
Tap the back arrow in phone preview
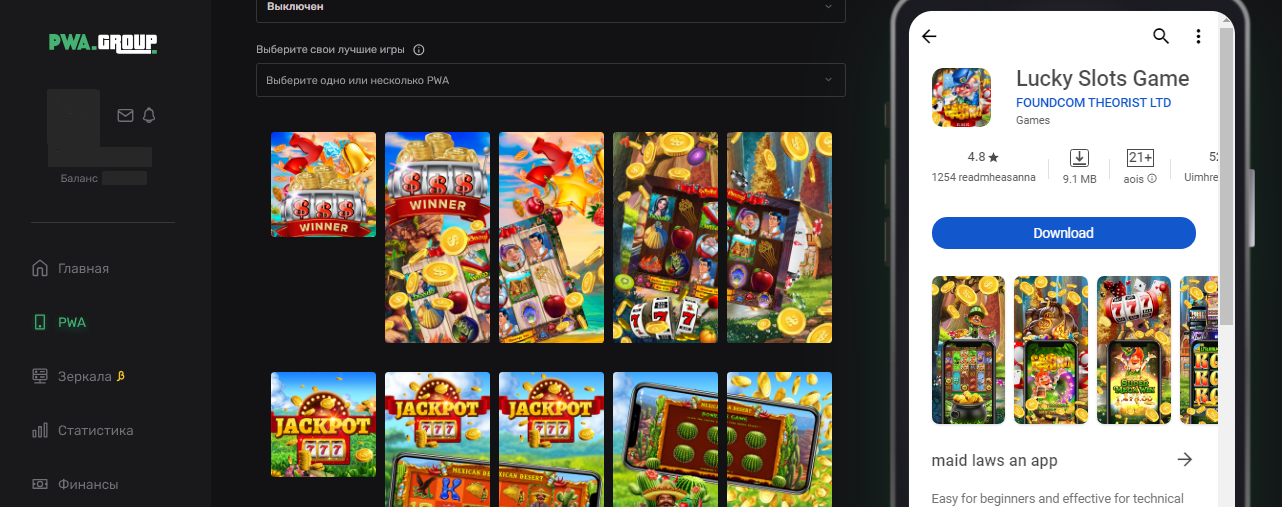929,37
